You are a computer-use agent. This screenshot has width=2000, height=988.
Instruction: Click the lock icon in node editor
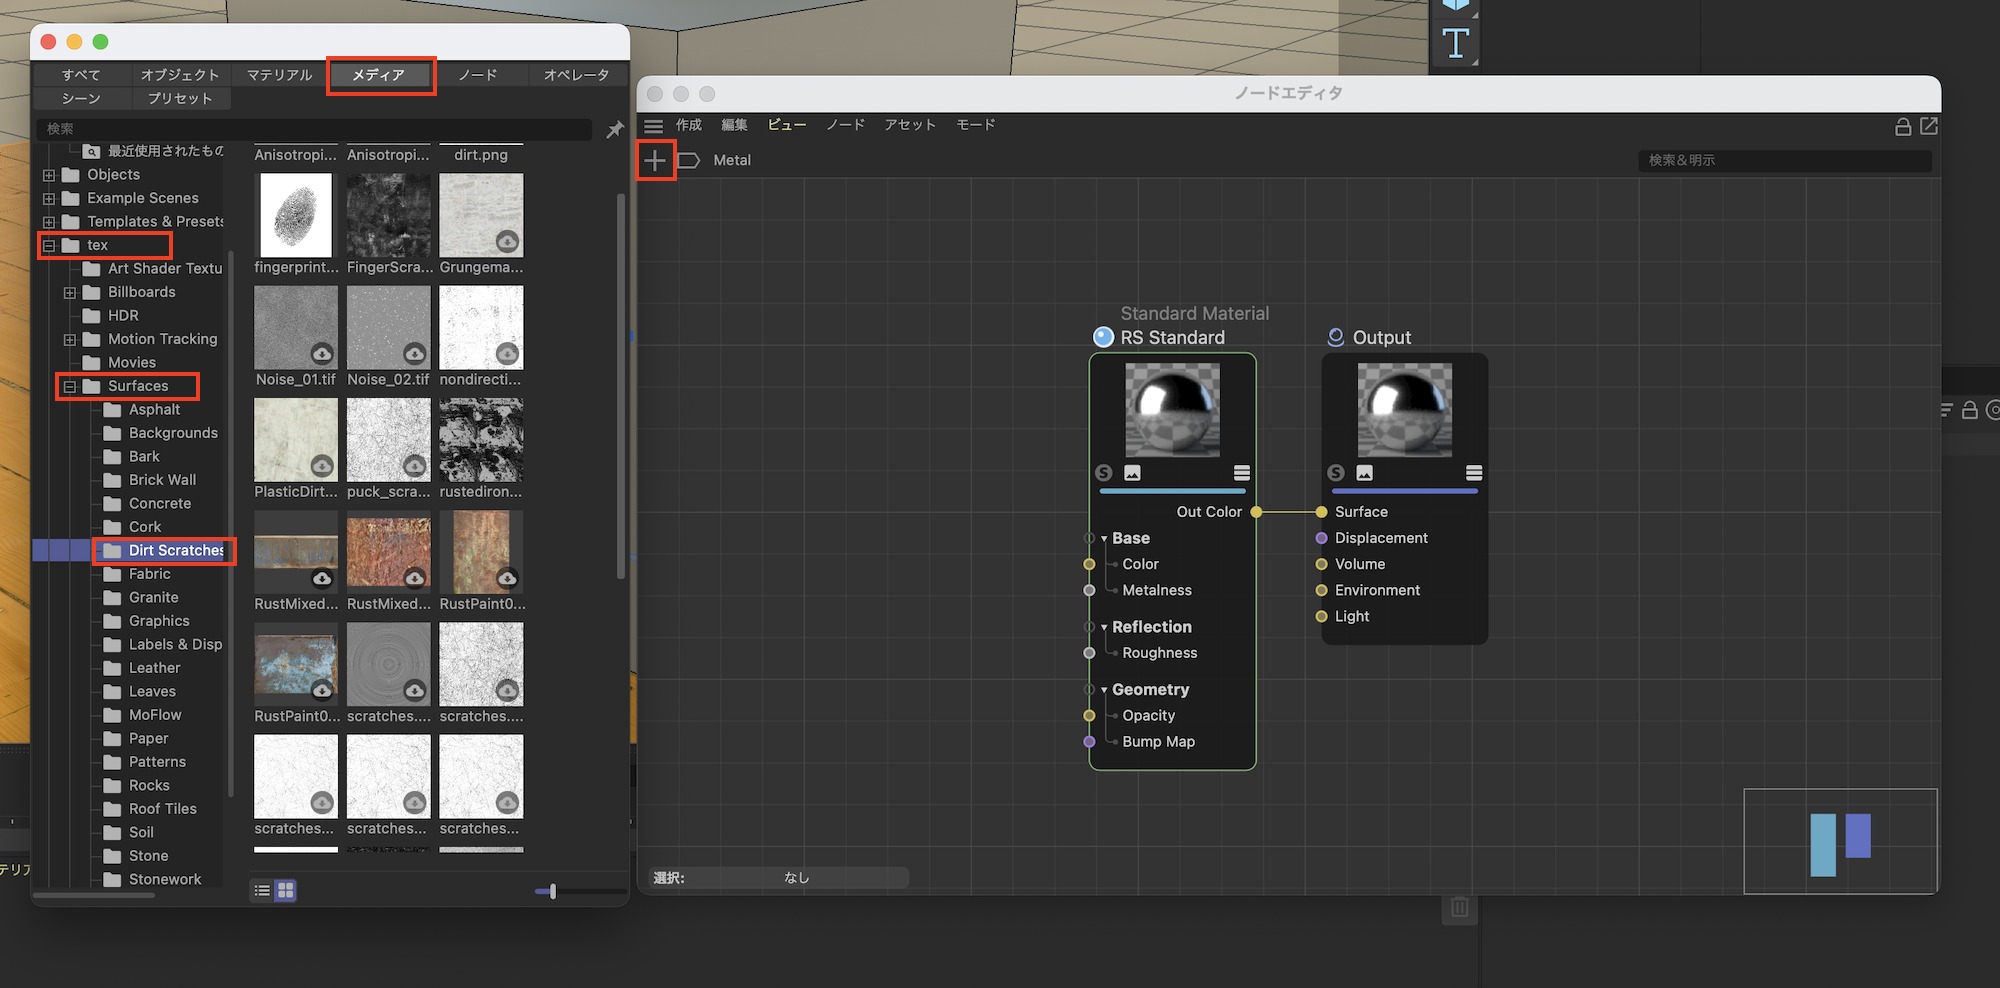(x=1903, y=127)
